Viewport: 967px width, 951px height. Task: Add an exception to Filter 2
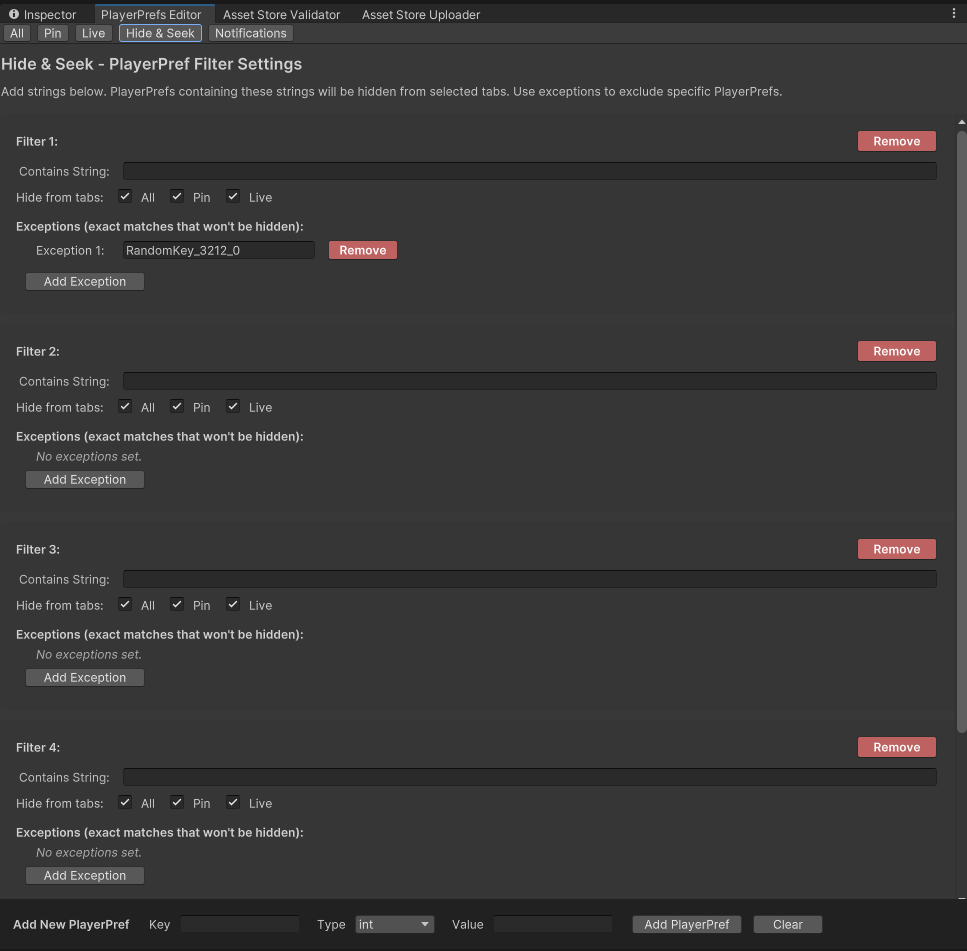84,479
